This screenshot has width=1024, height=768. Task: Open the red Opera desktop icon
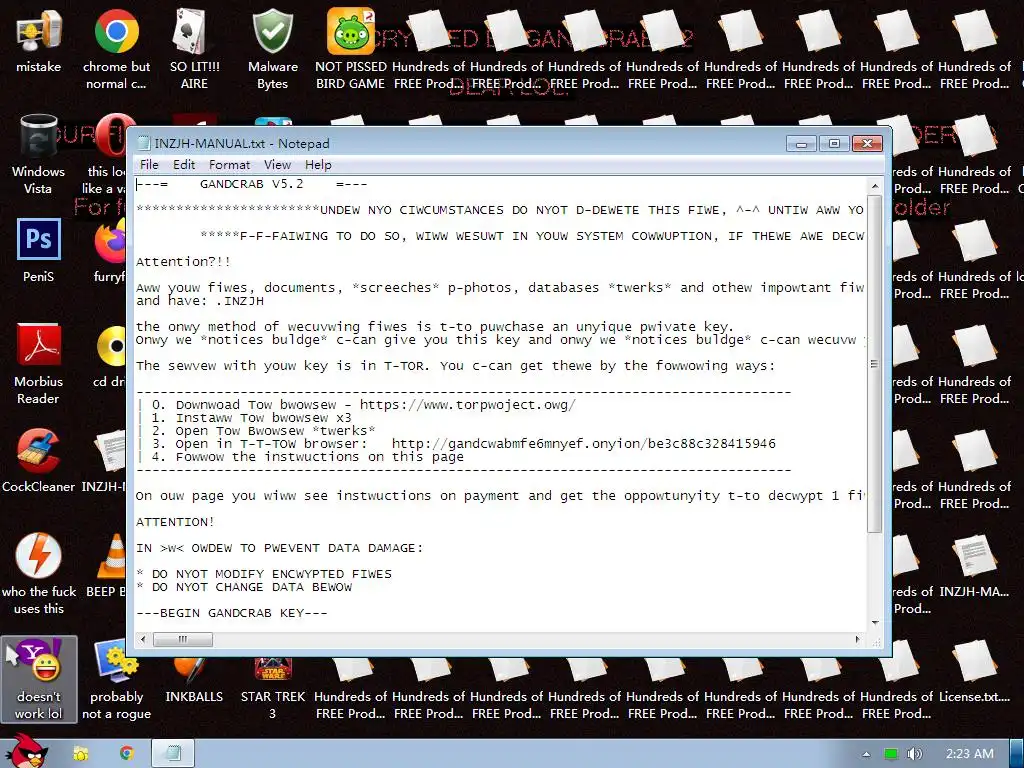111,136
